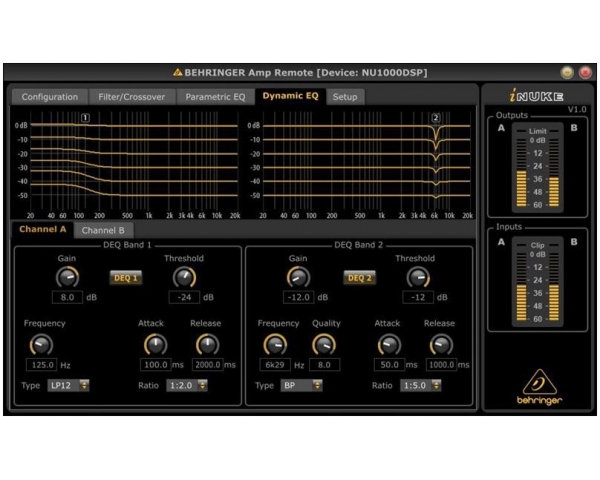Open the 1:5.0 Ratio dropdown
The width and height of the screenshot is (600, 480).
click(x=421, y=385)
